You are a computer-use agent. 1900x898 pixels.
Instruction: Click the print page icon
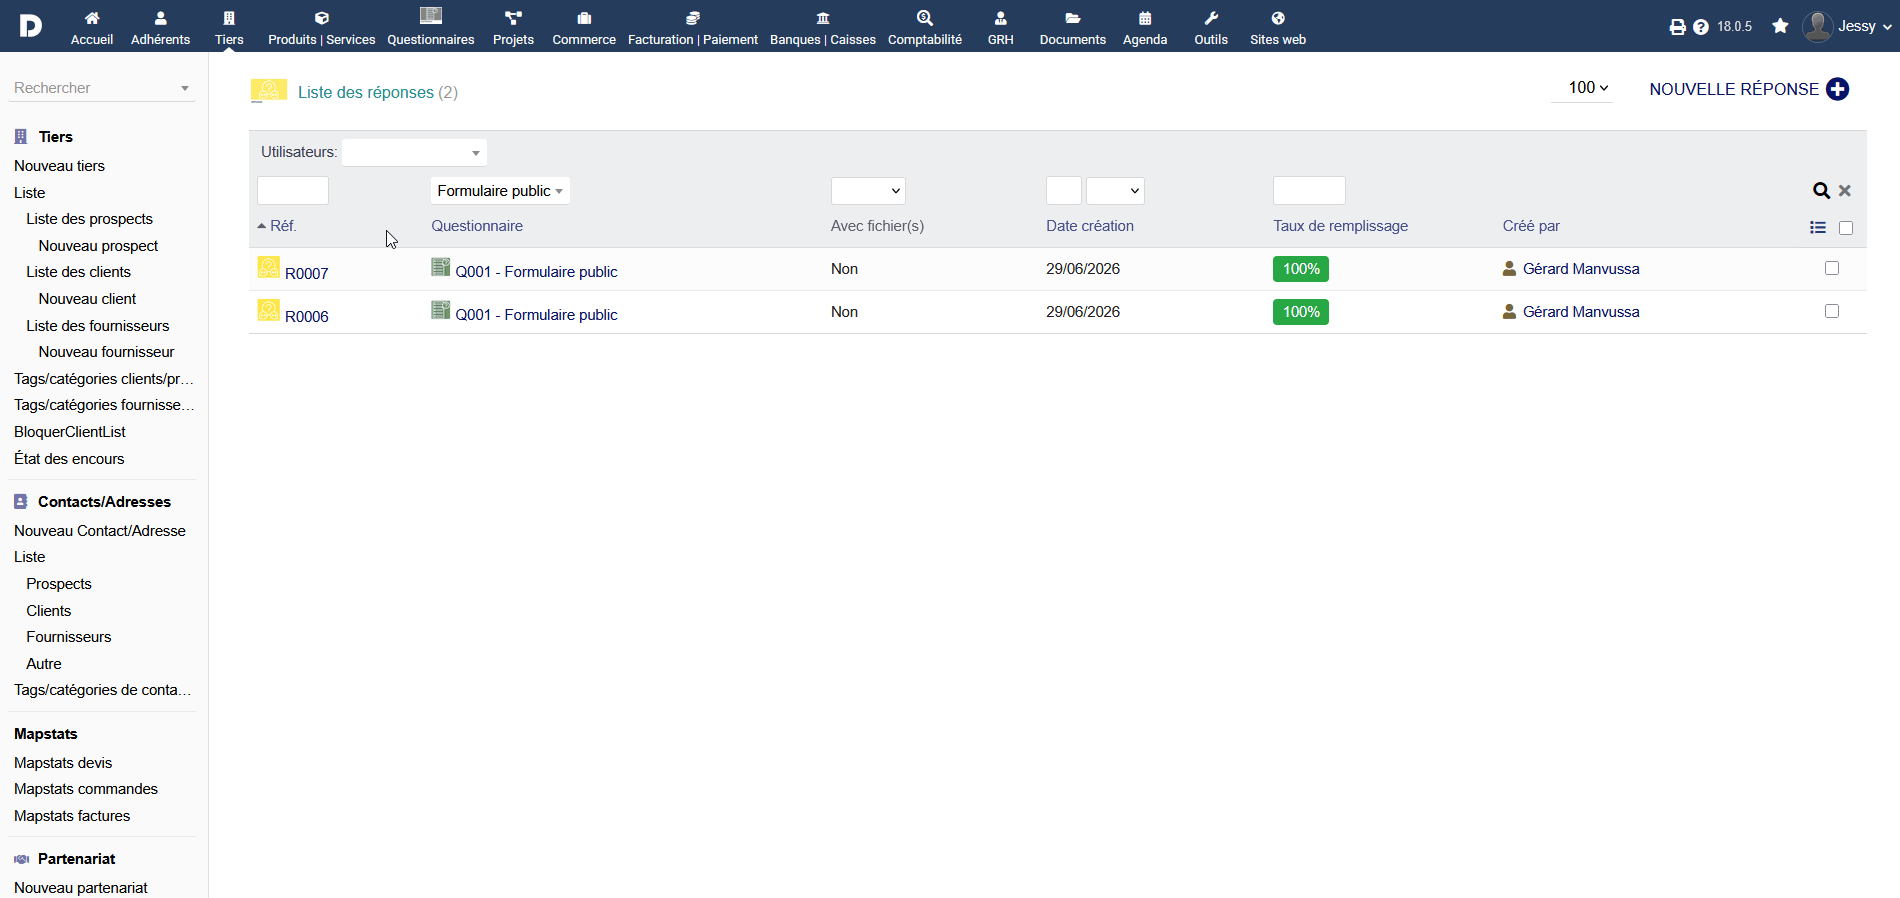pyautogui.click(x=1677, y=27)
